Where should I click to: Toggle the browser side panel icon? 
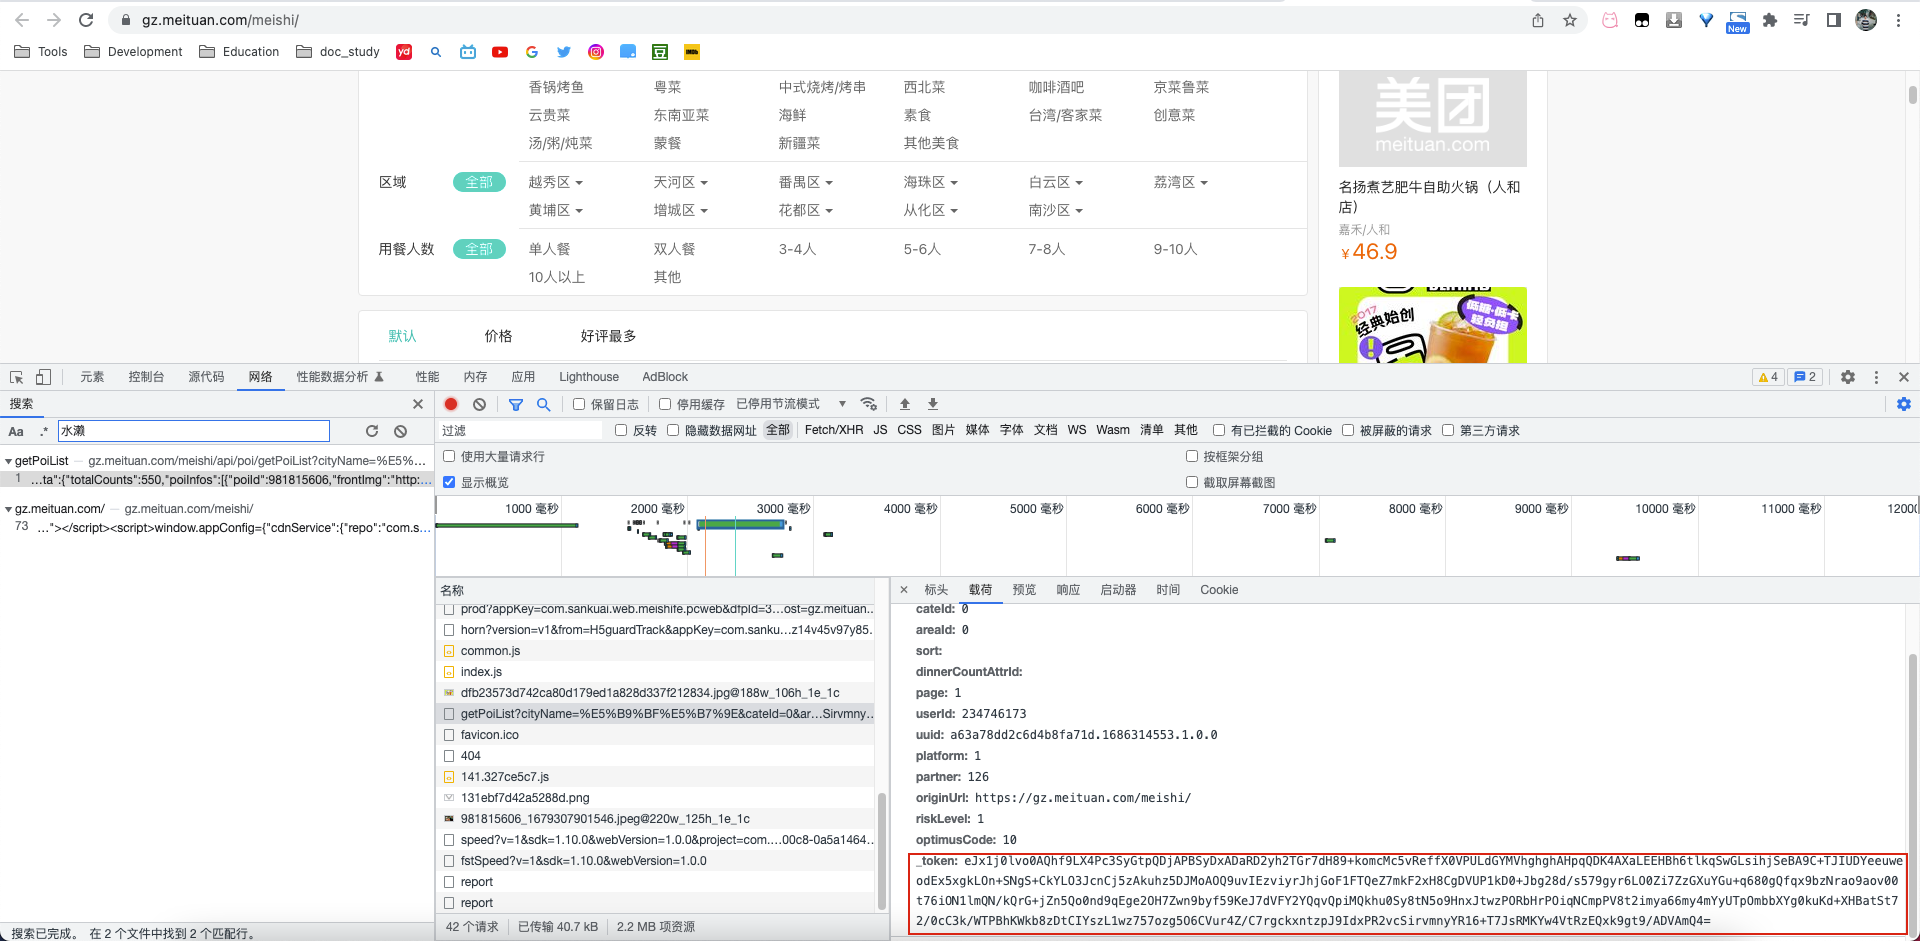pos(1834,20)
